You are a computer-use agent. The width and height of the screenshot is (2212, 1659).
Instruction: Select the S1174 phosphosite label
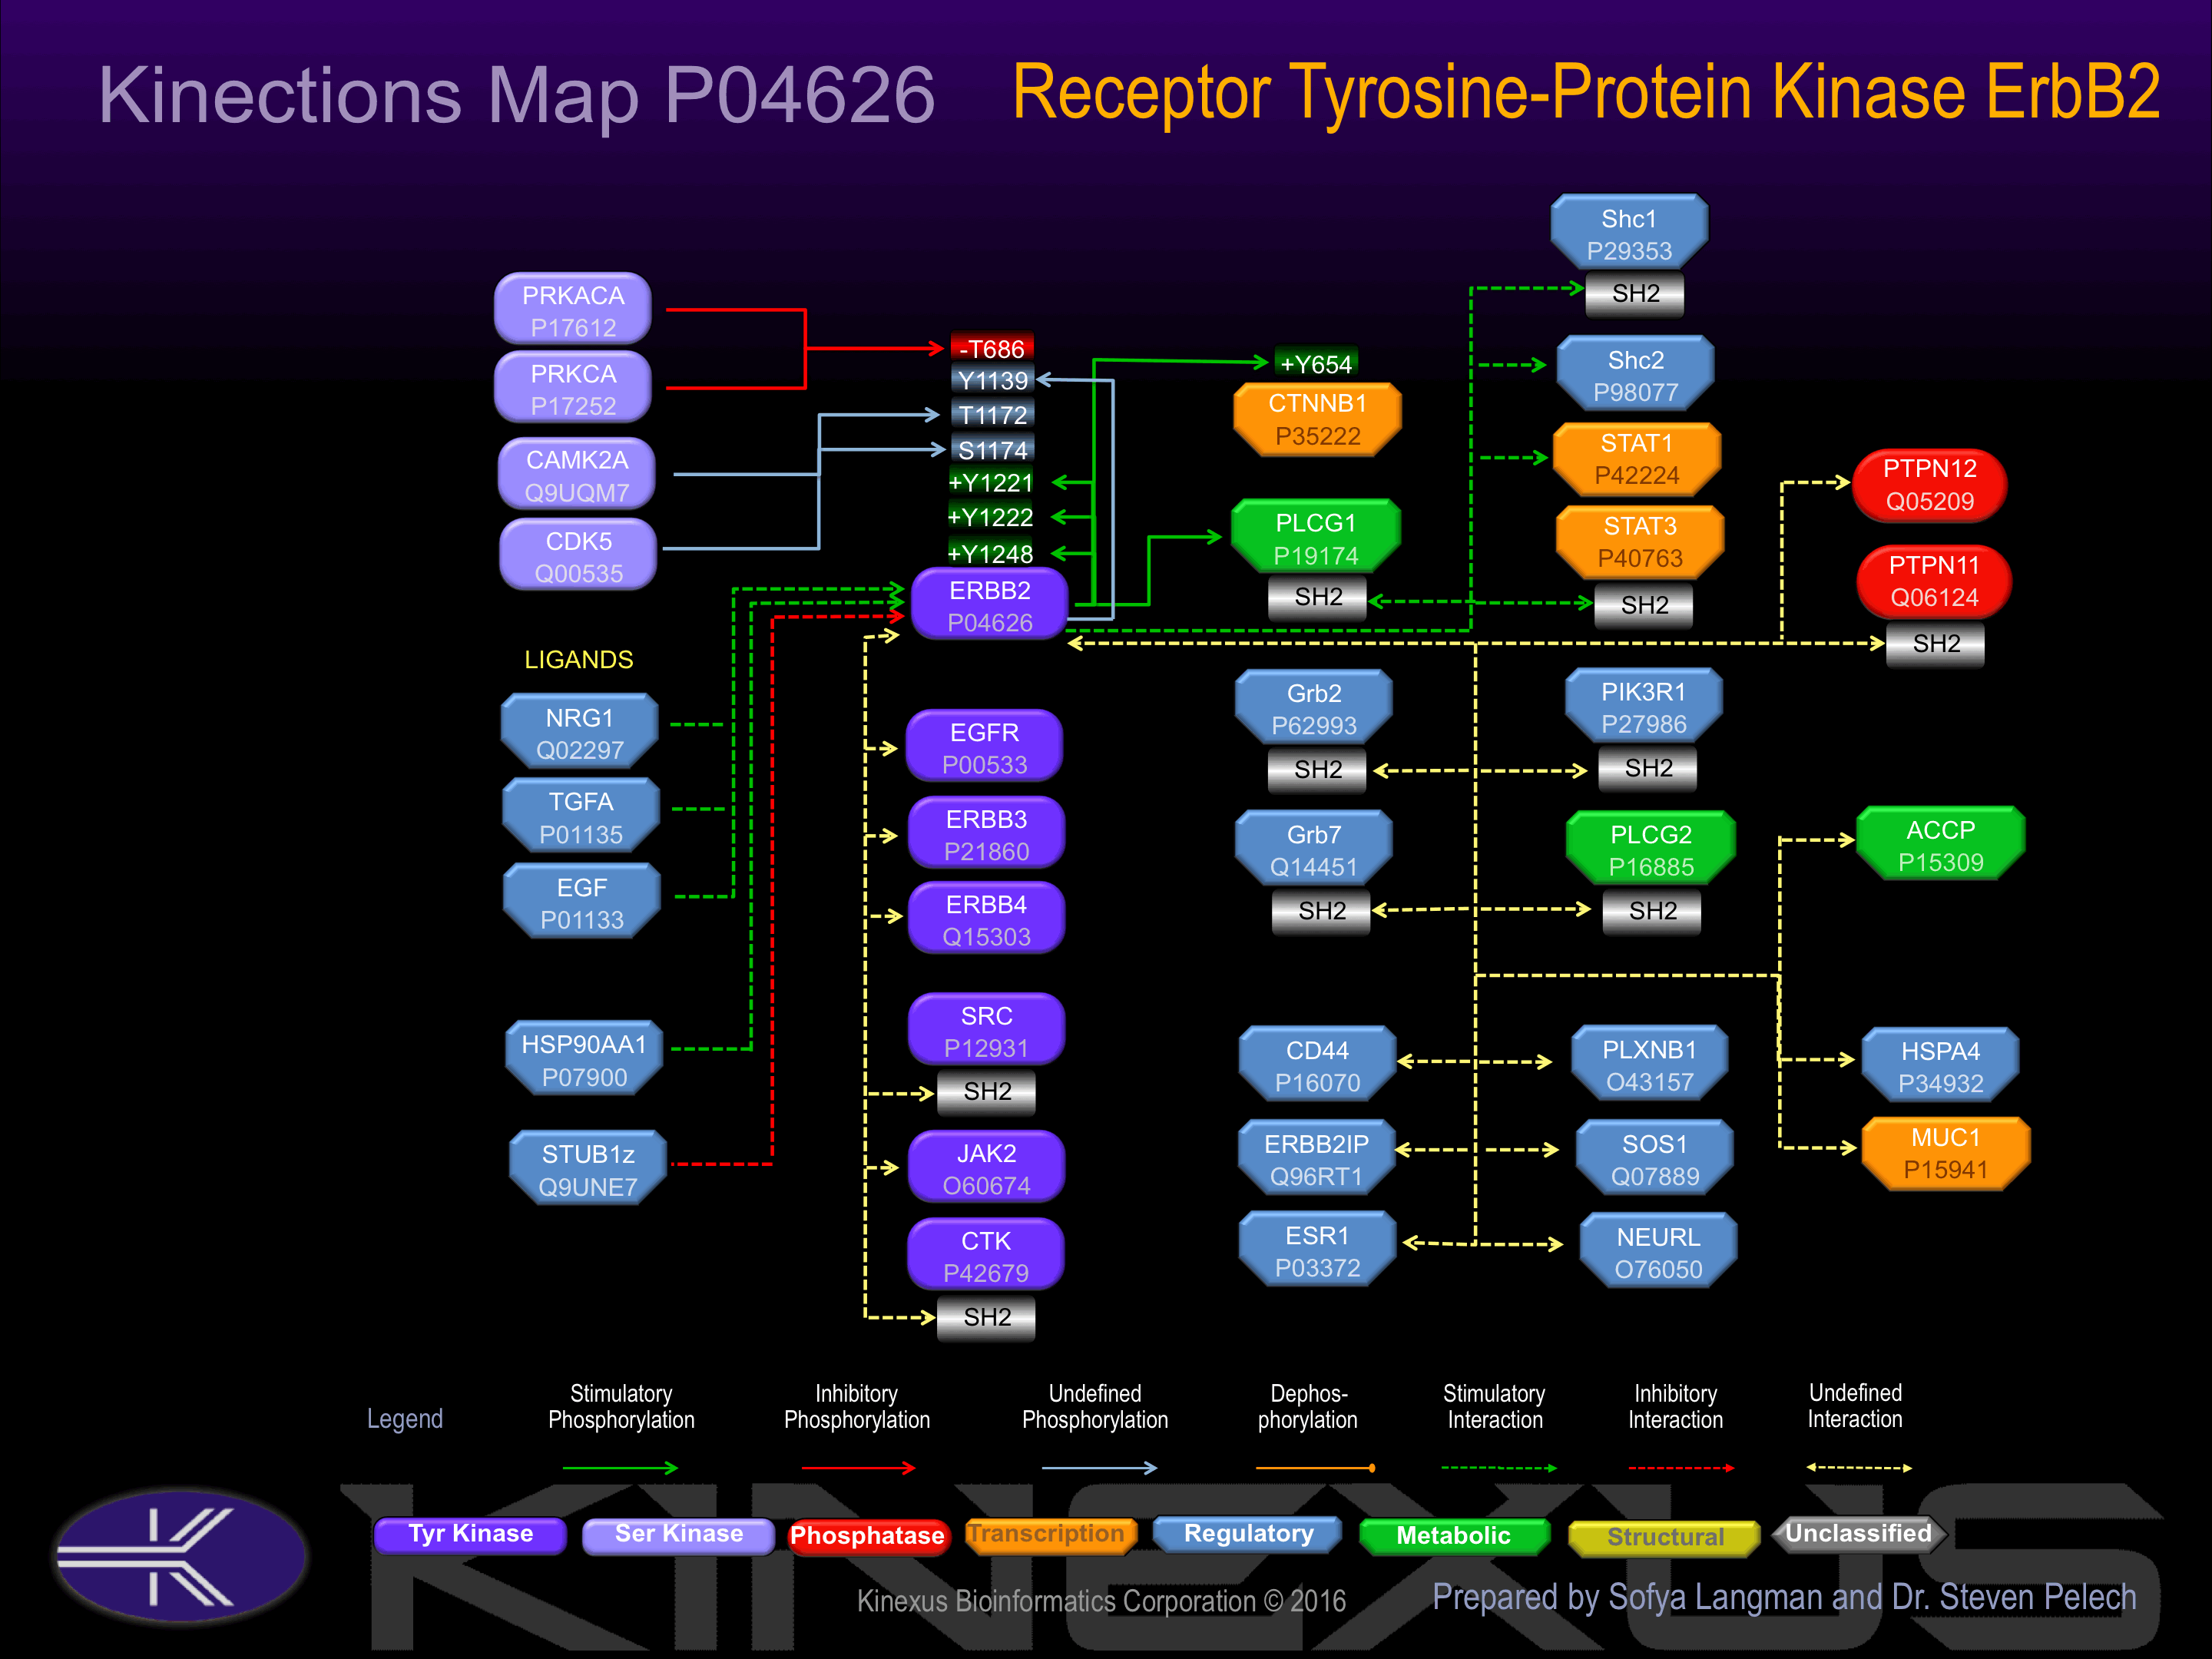tap(992, 450)
